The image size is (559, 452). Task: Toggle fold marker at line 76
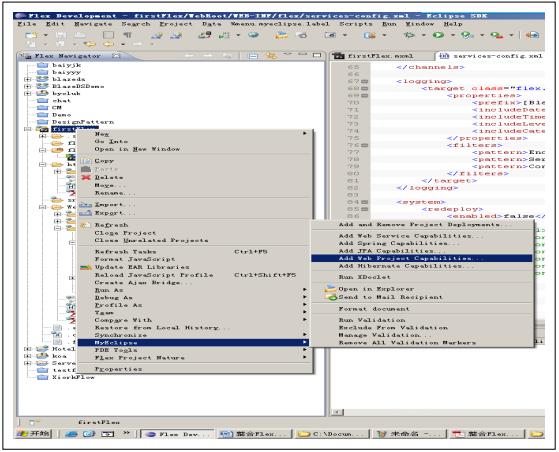pyautogui.click(x=364, y=145)
